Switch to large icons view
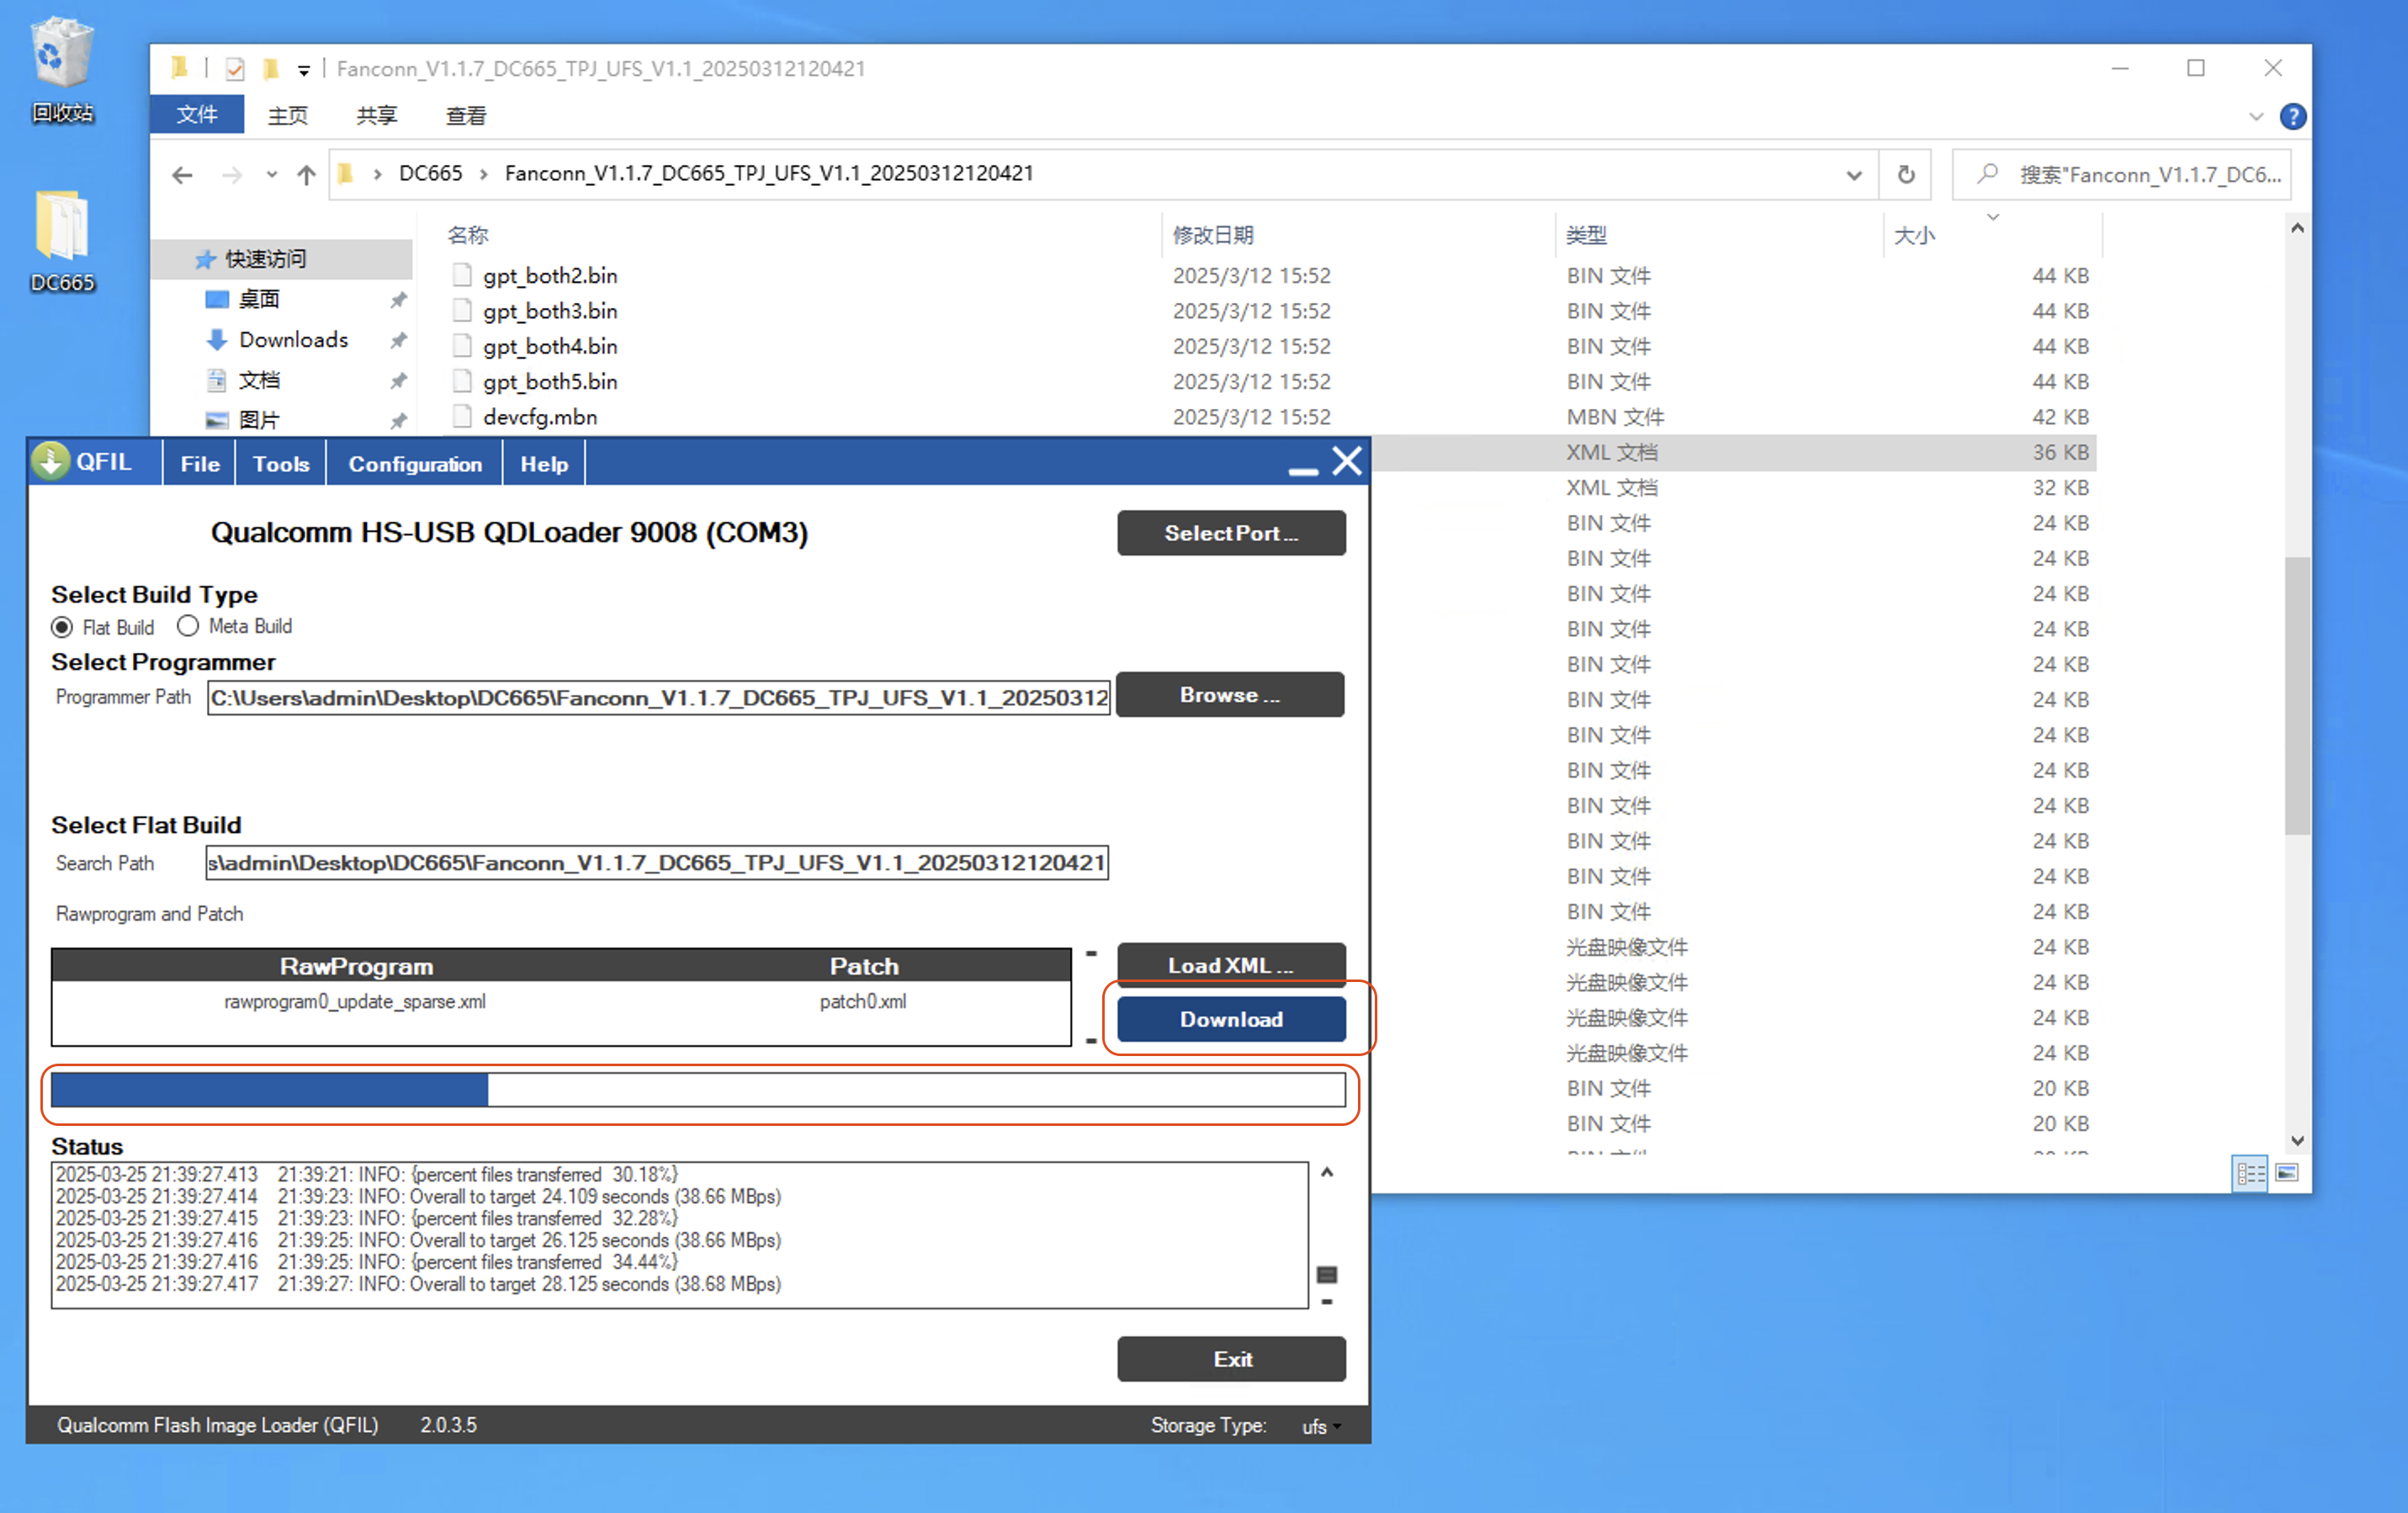 coord(2286,1172)
